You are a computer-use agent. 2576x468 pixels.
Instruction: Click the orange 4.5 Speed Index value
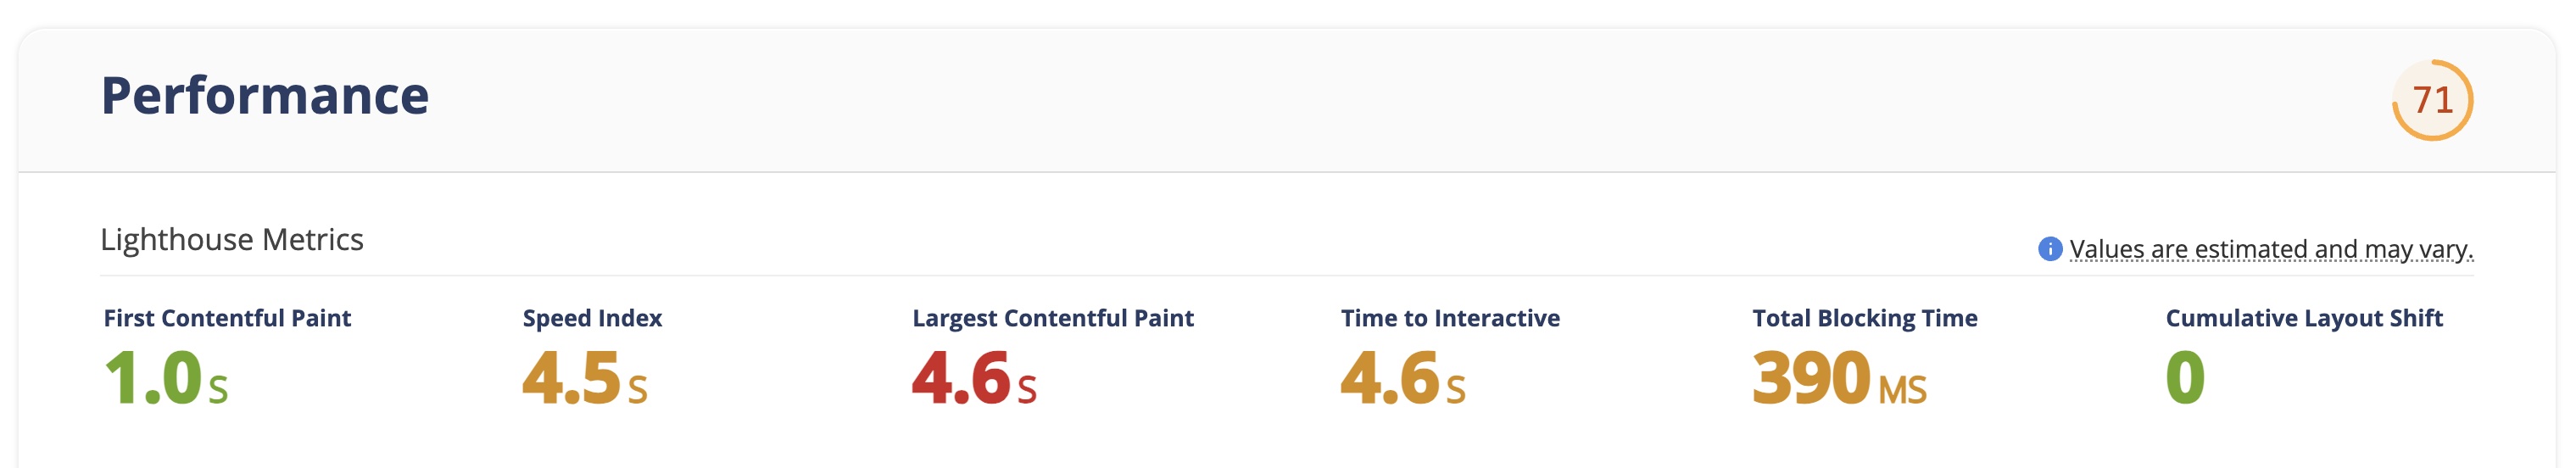pyautogui.click(x=572, y=378)
